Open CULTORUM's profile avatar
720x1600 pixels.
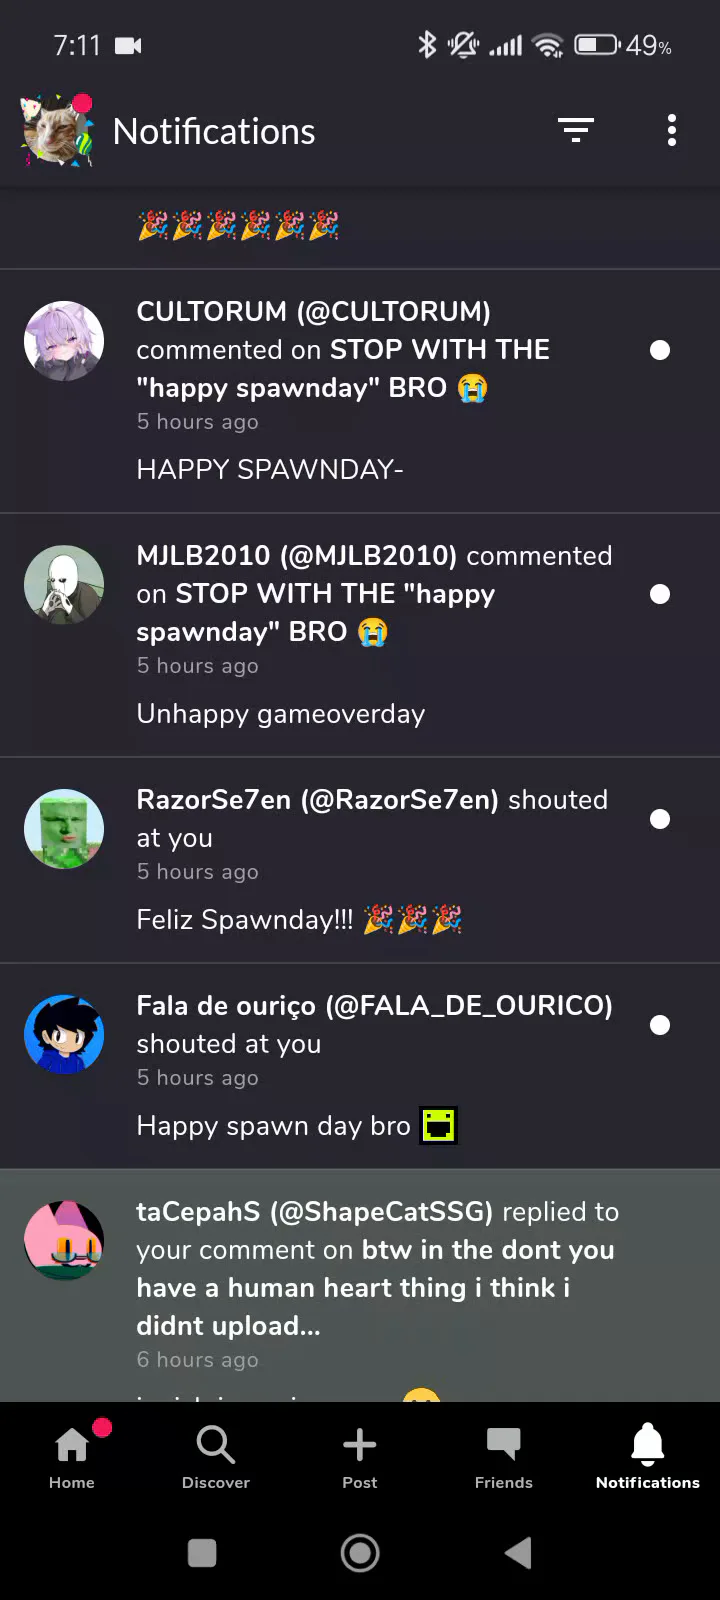(64, 341)
